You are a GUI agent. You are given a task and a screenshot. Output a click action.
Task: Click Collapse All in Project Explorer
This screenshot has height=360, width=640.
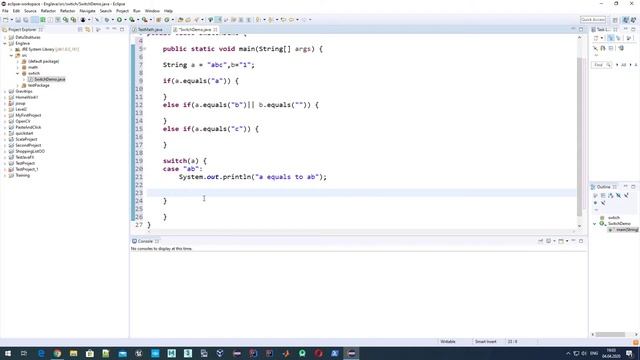(x=80, y=30)
